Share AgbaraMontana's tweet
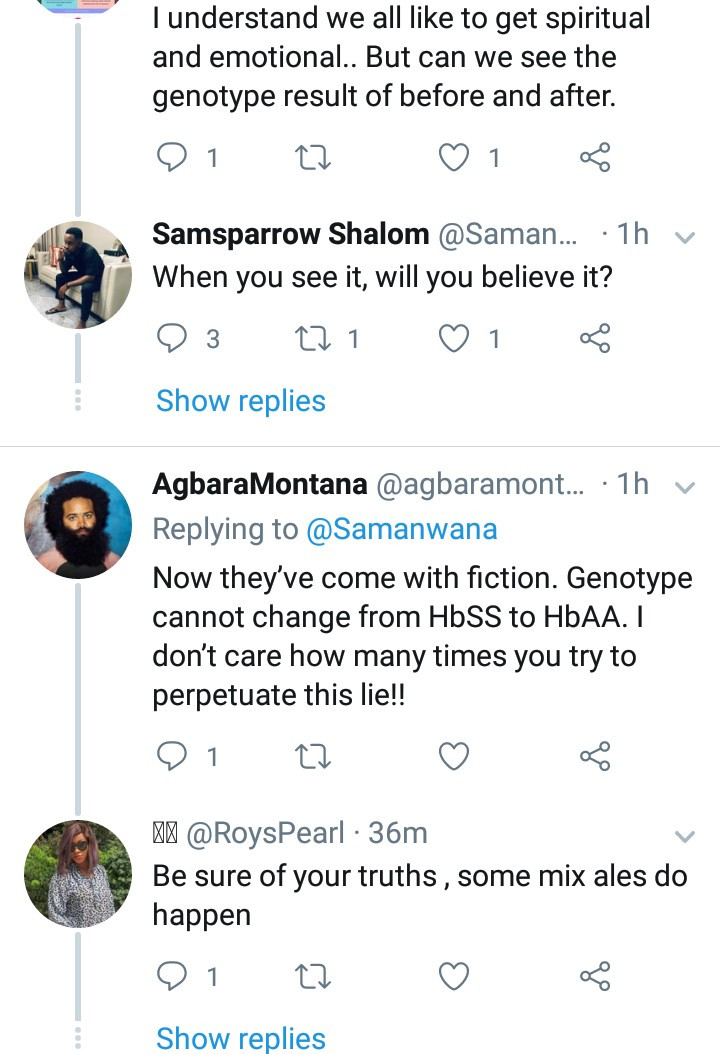This screenshot has width=720, height=1054. pyautogui.click(x=595, y=756)
